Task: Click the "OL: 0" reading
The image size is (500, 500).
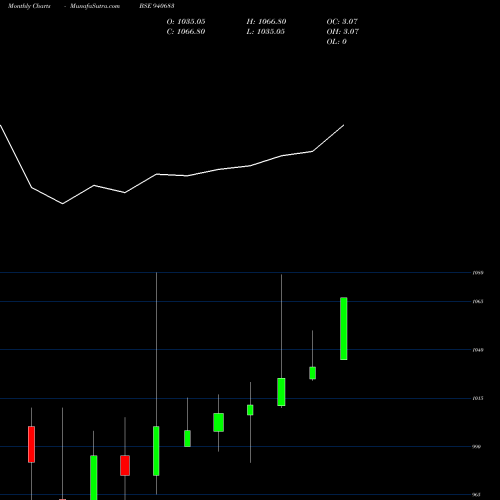Action: (337, 42)
